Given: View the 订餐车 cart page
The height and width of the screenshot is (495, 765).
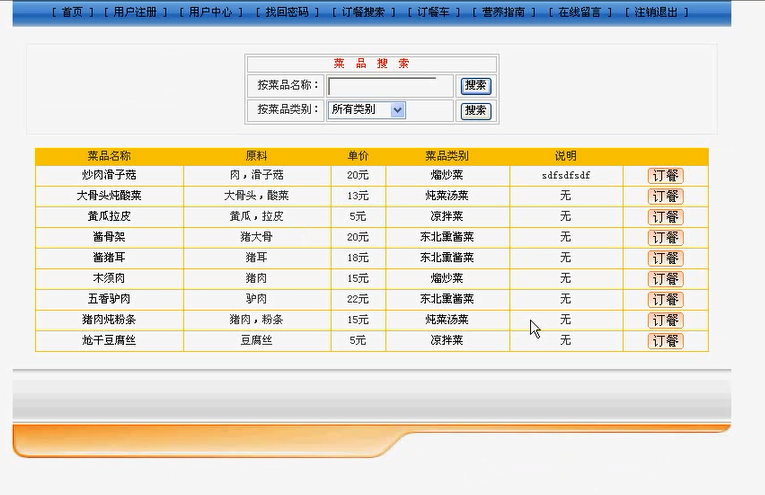Looking at the screenshot, I should pyautogui.click(x=433, y=12).
